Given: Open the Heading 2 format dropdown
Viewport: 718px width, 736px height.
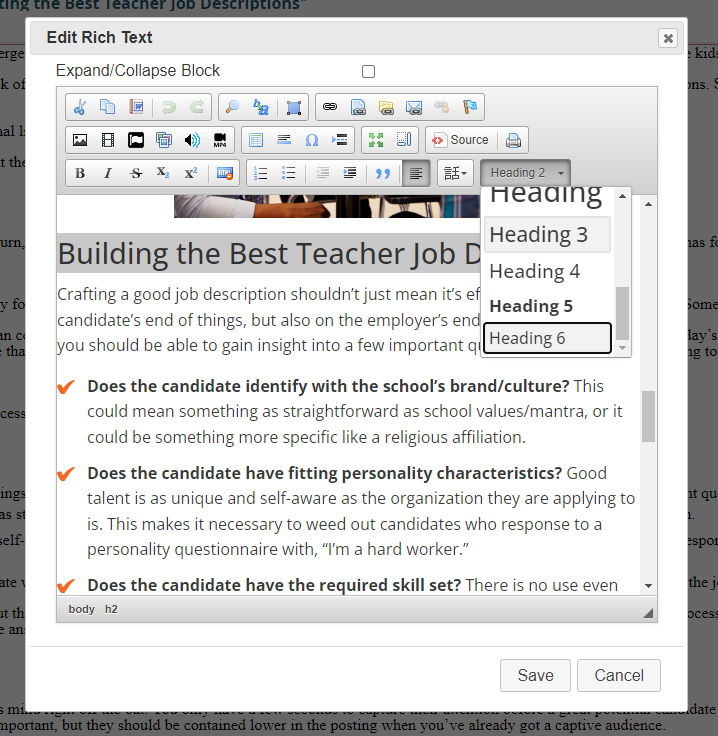Looking at the screenshot, I should (x=526, y=173).
